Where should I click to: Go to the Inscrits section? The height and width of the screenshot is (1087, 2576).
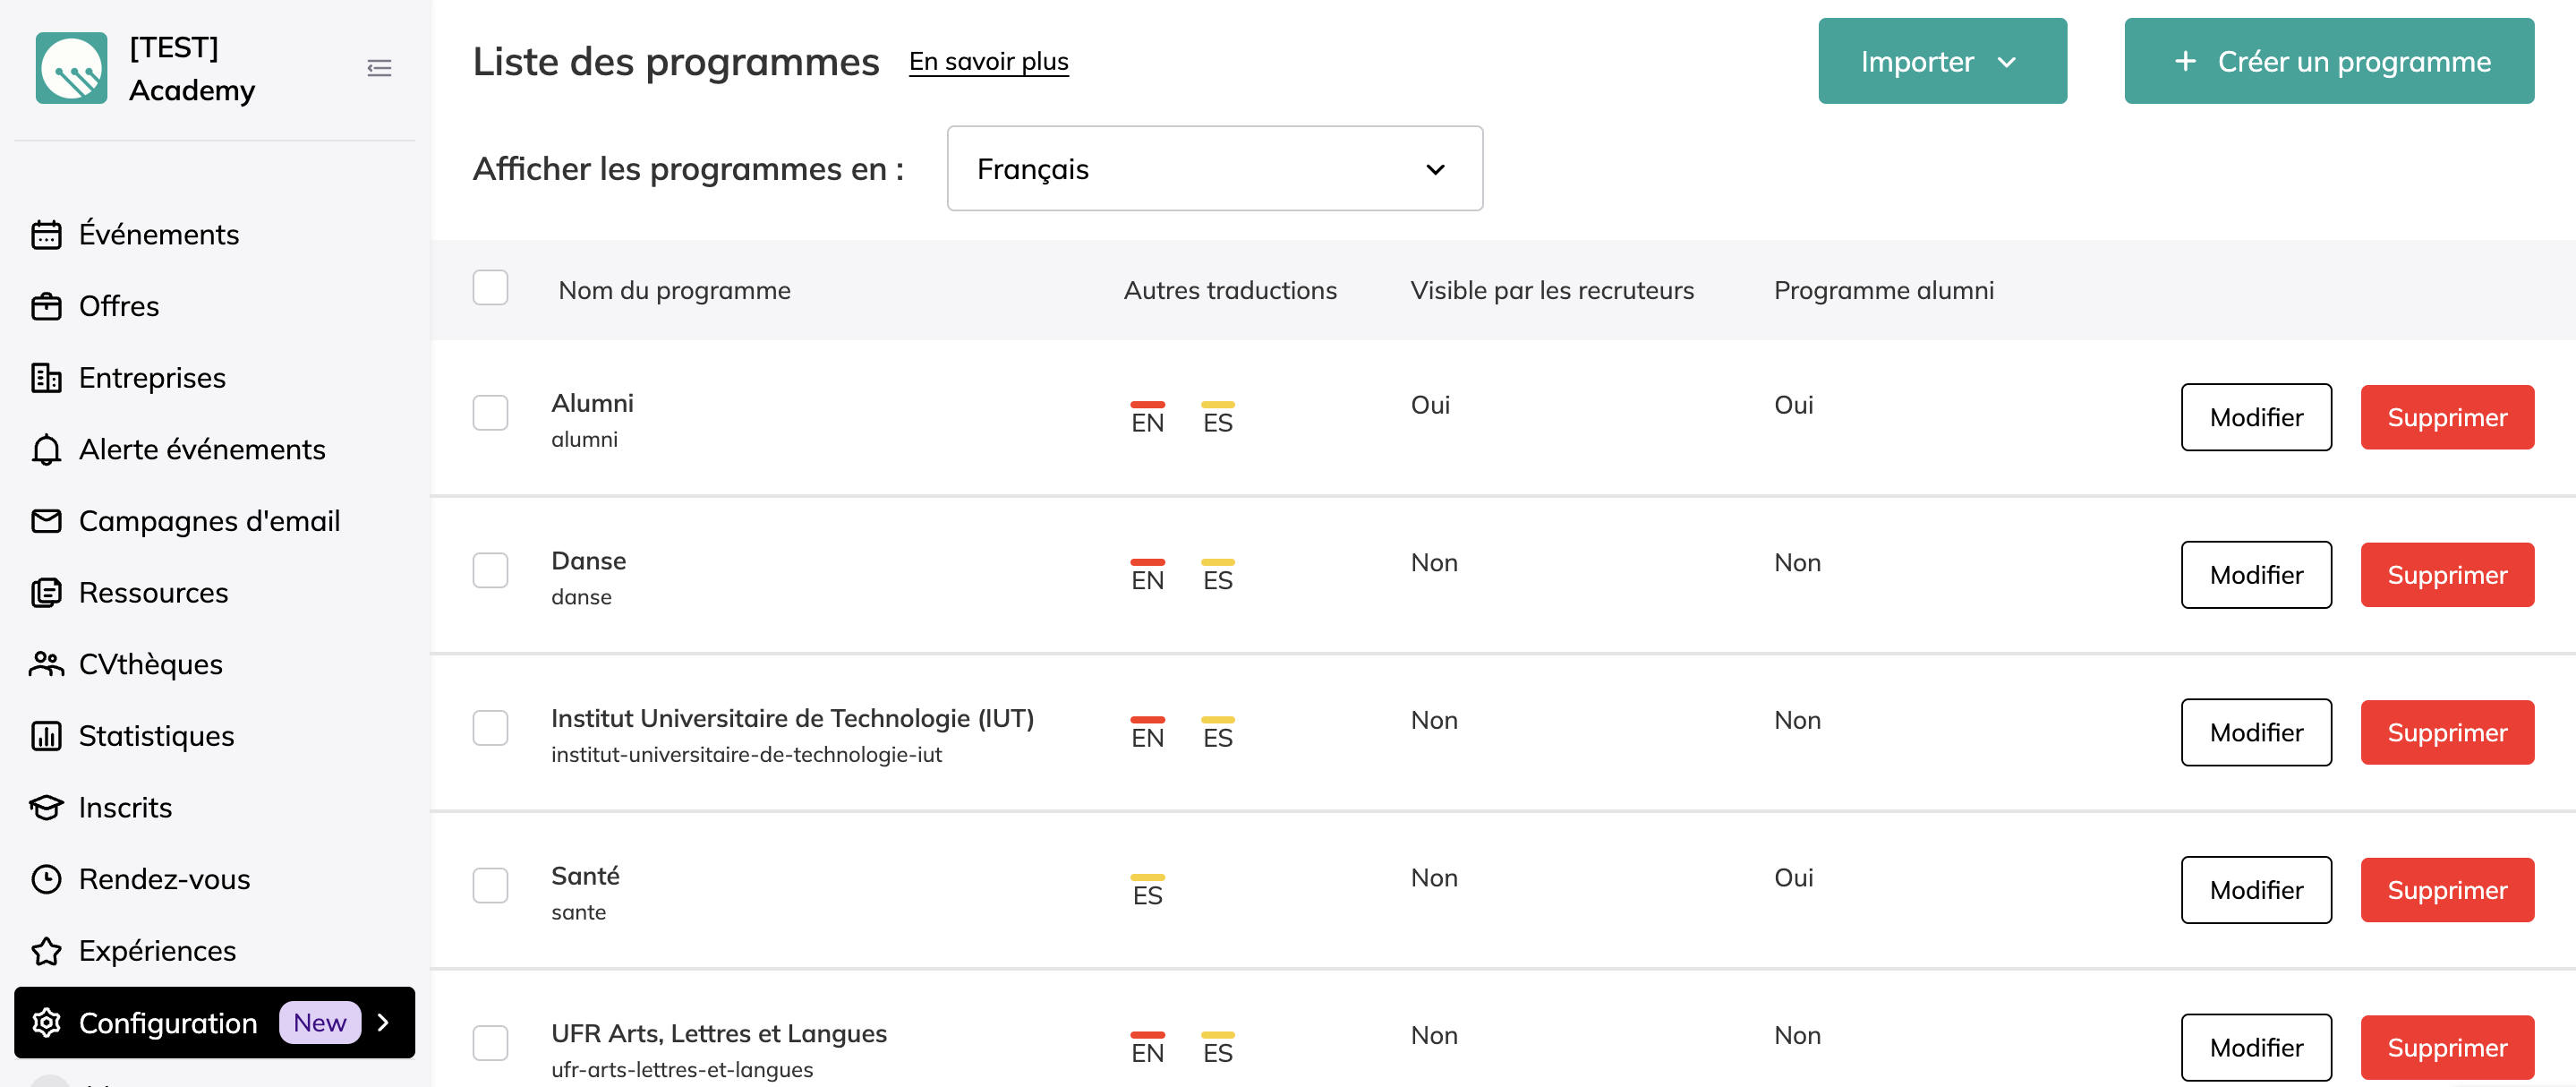pyautogui.click(x=125, y=807)
